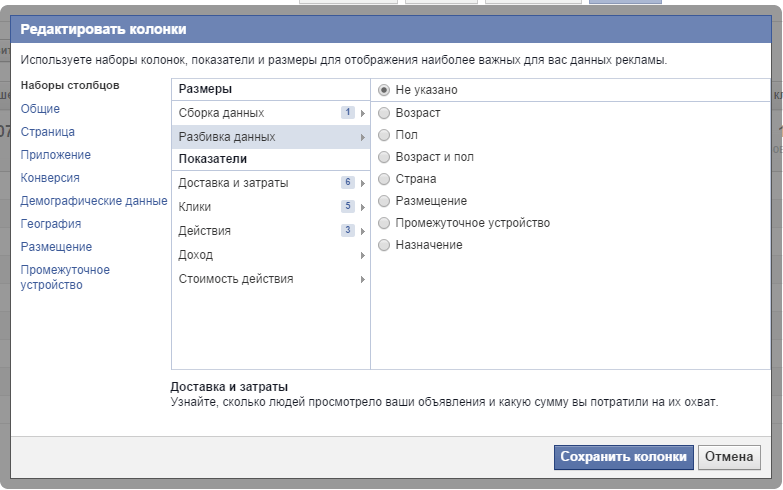This screenshot has height=490, width=783.
Task: Choose the 'Назначение' radio button
Action: [384, 245]
